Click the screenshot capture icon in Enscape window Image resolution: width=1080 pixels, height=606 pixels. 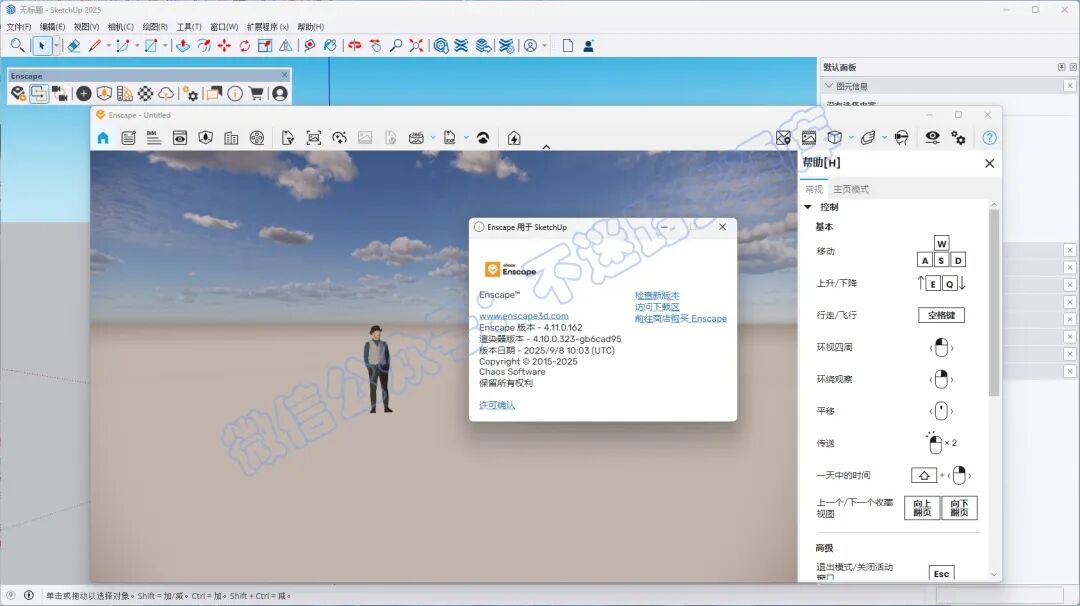point(313,138)
